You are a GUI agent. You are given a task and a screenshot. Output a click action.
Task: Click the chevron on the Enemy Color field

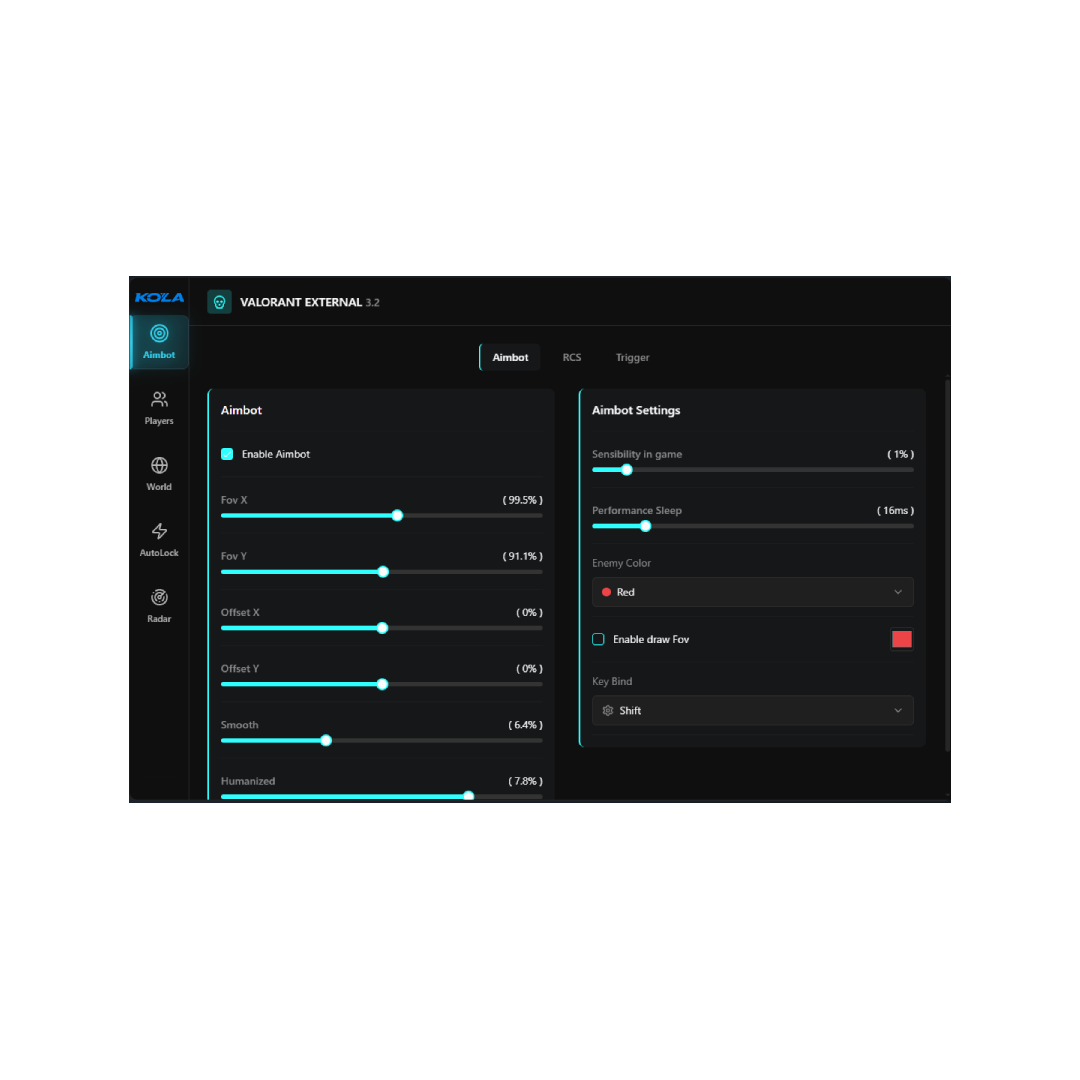click(897, 592)
